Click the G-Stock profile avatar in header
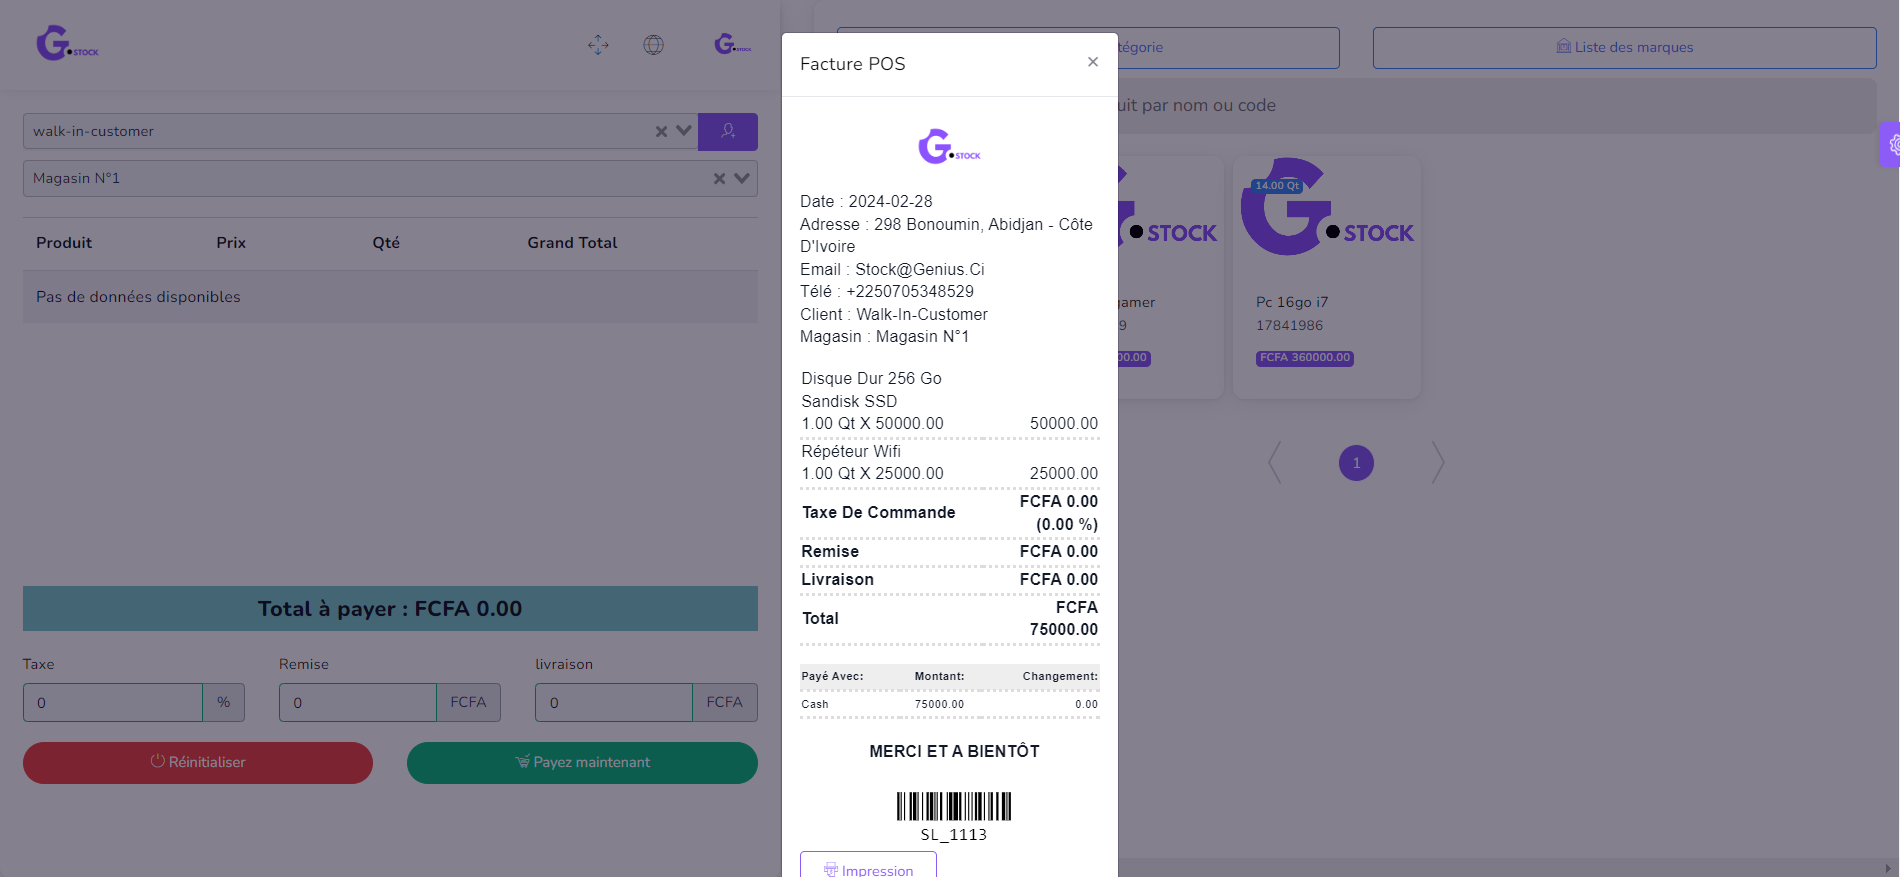 coord(732,45)
